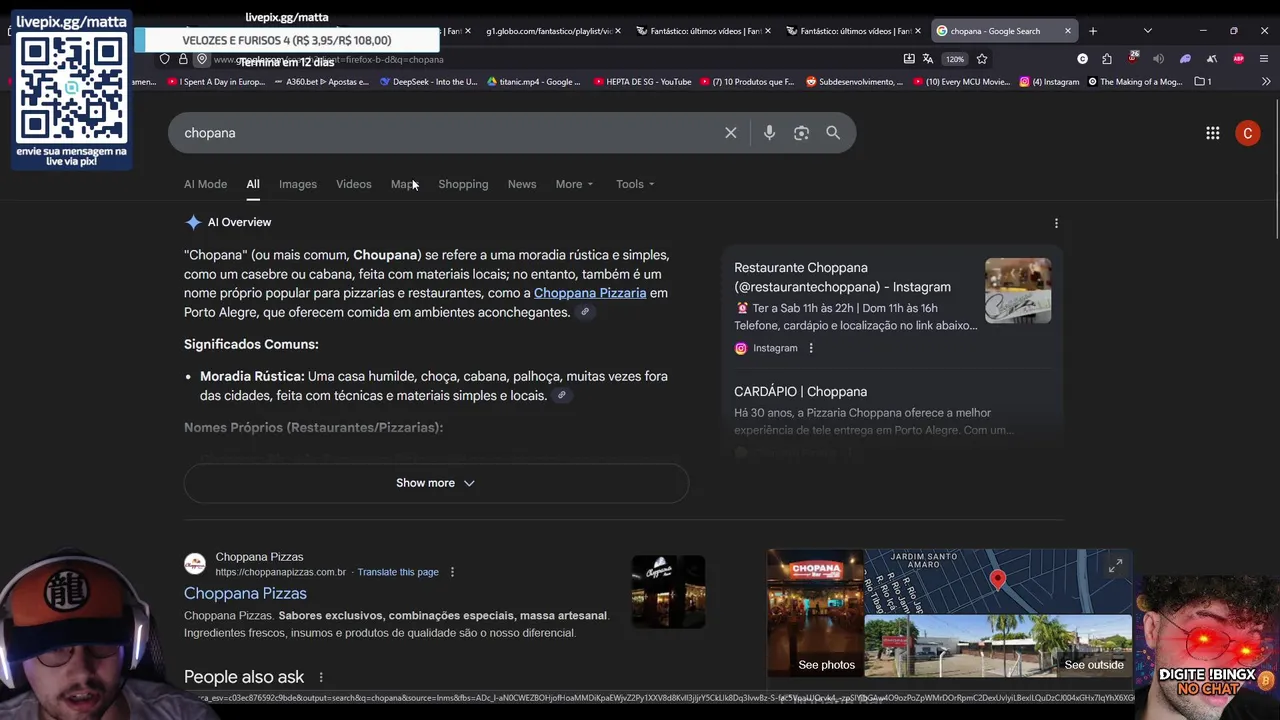Viewport: 1280px width, 720px height.
Task: Open People also ask three-dot menu
Action: 321,678
